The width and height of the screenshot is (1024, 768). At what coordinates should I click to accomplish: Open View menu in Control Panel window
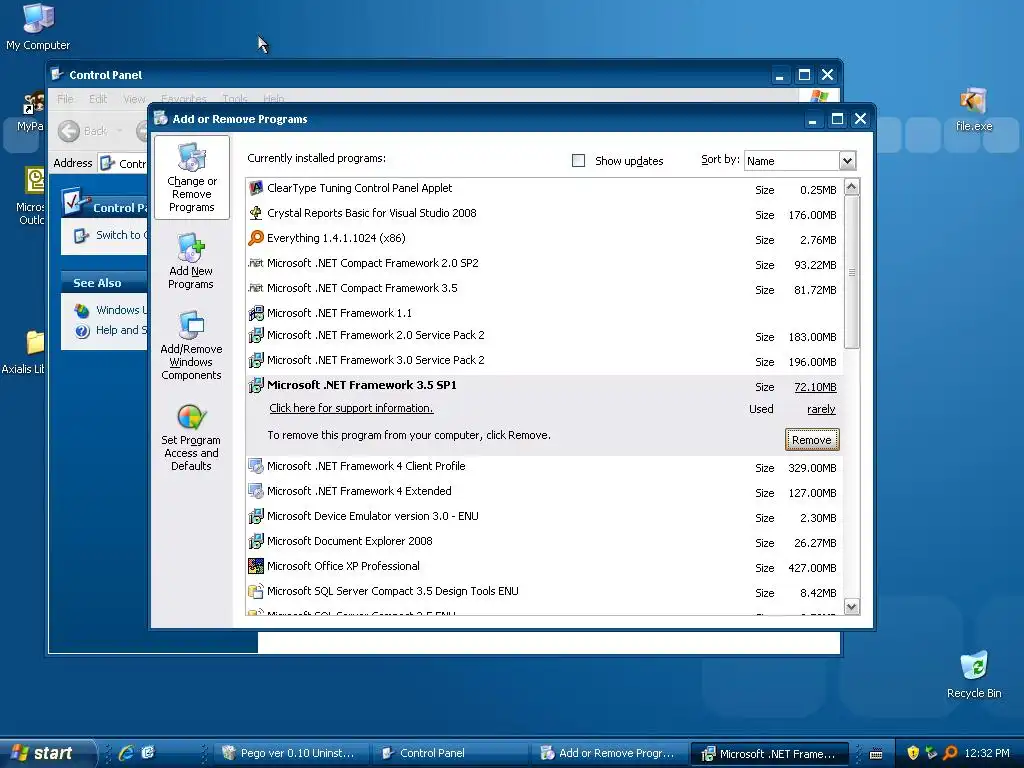pos(134,99)
